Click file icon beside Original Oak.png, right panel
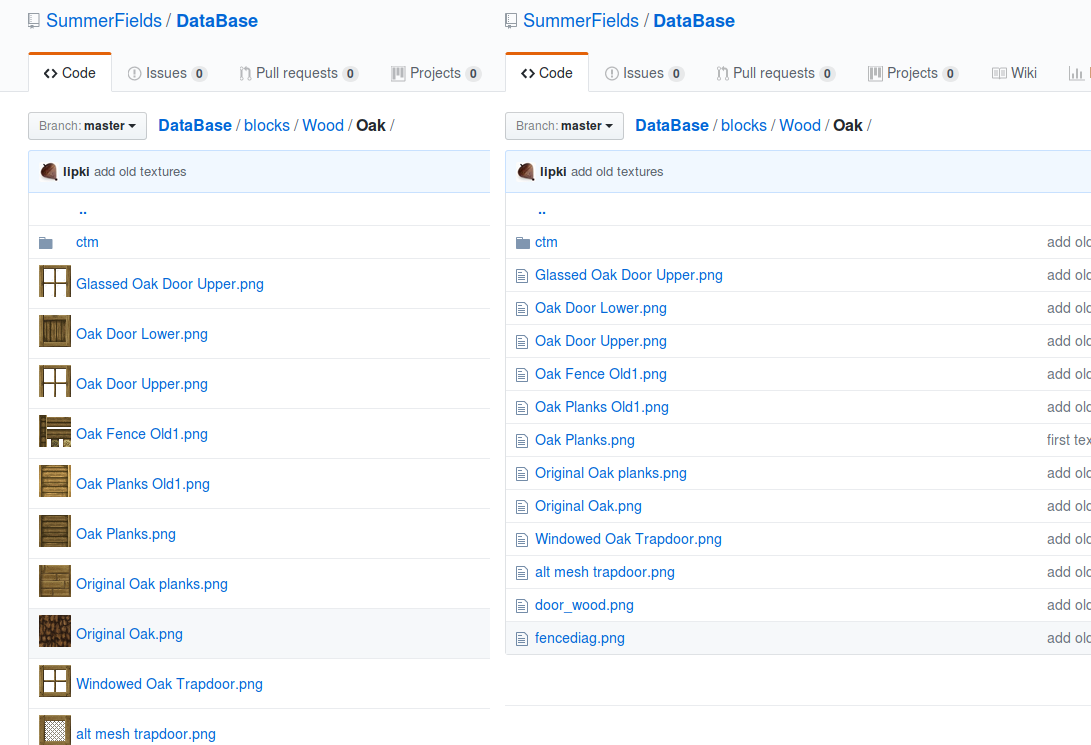The width and height of the screenshot is (1091, 745). (522, 507)
